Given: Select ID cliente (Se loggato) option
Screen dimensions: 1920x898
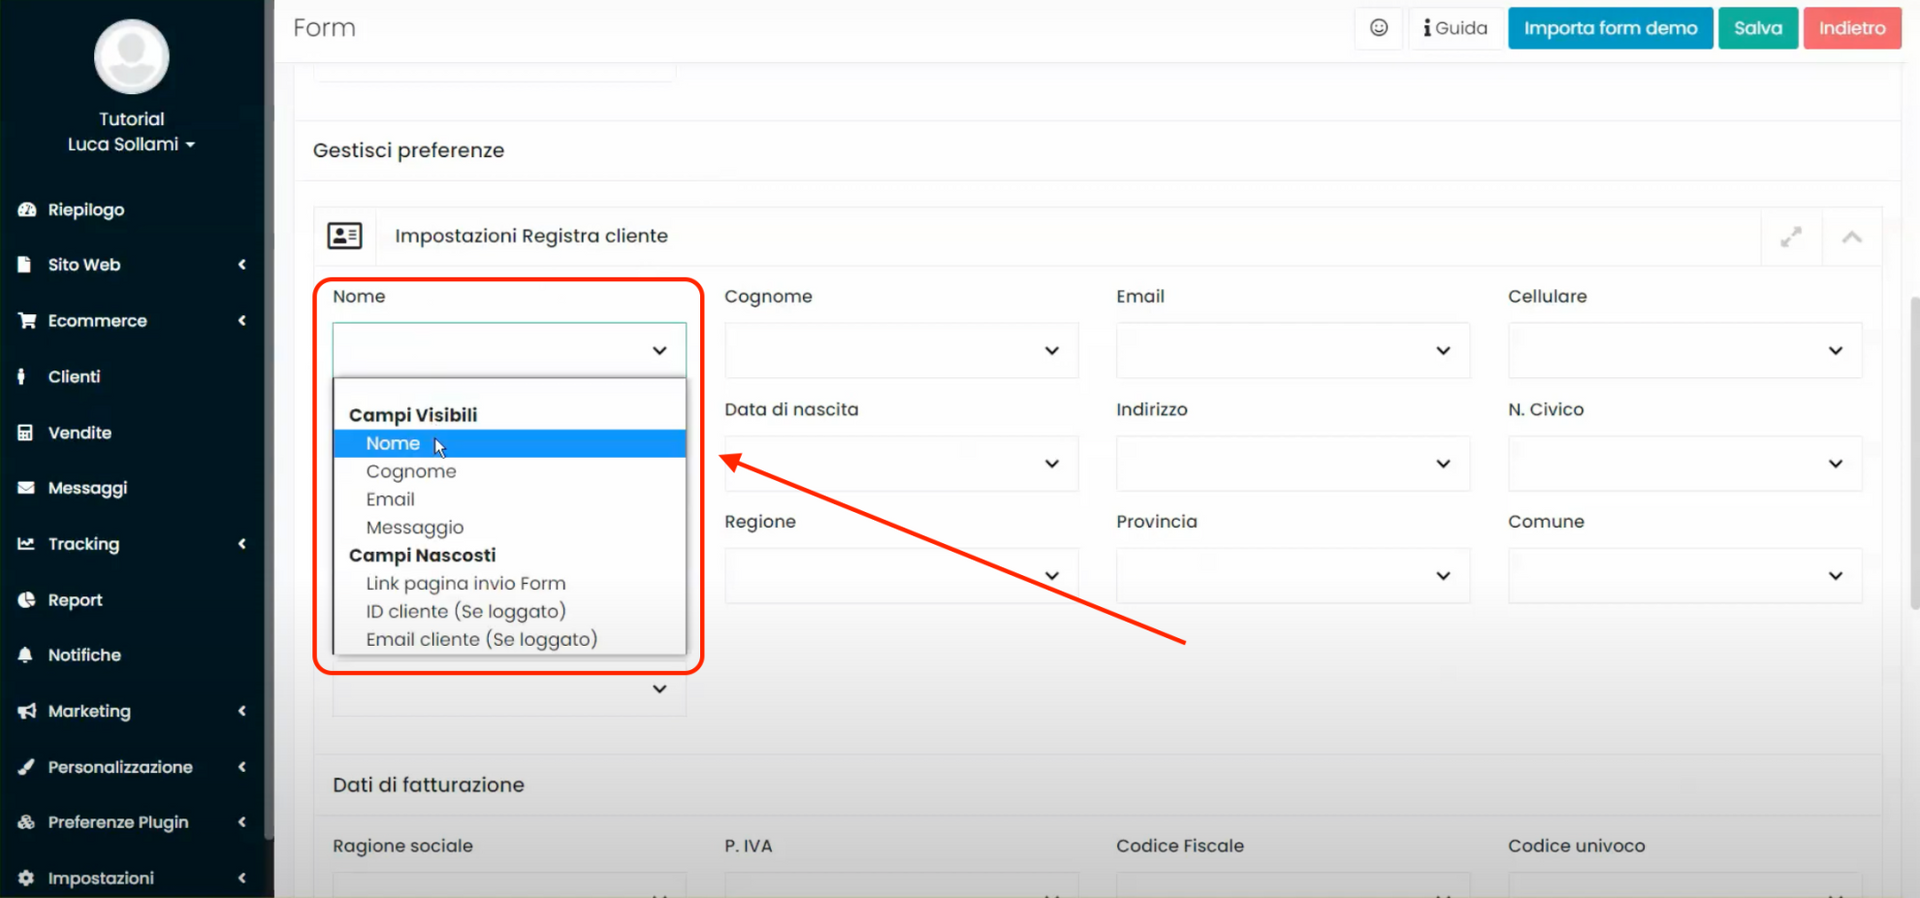Looking at the screenshot, I should click(x=510, y=611).
